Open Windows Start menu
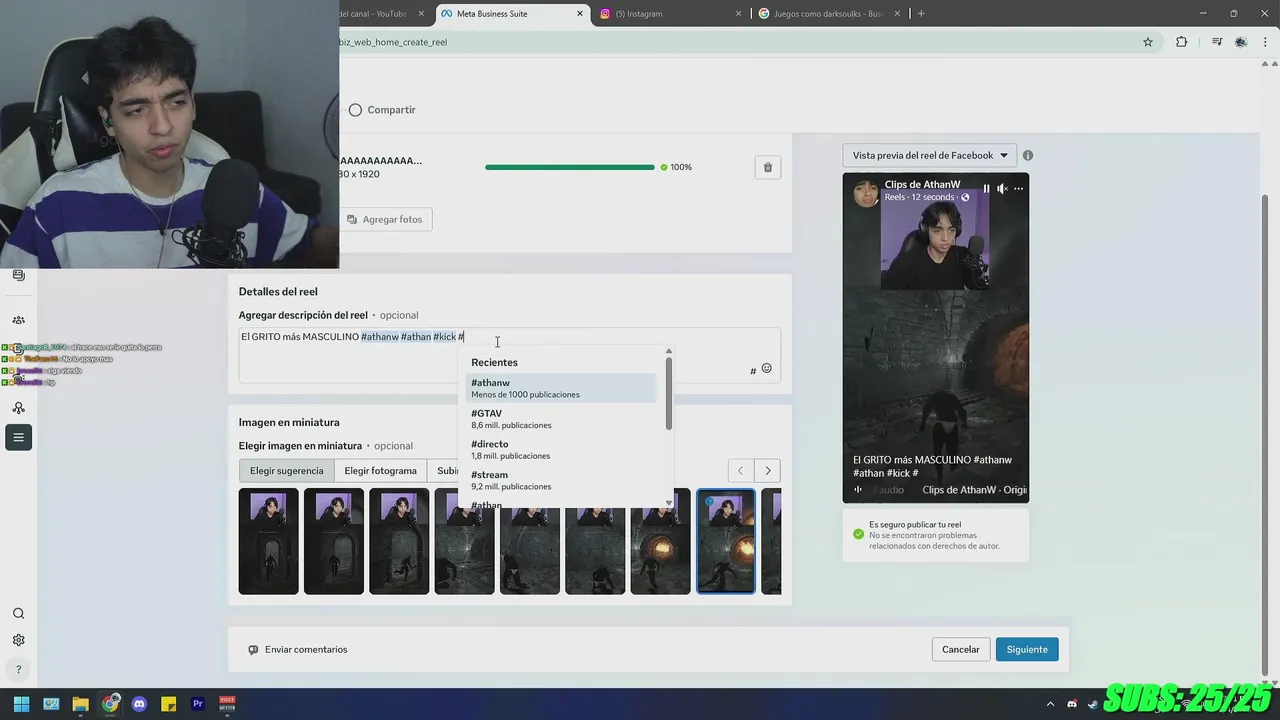 [x=21, y=704]
